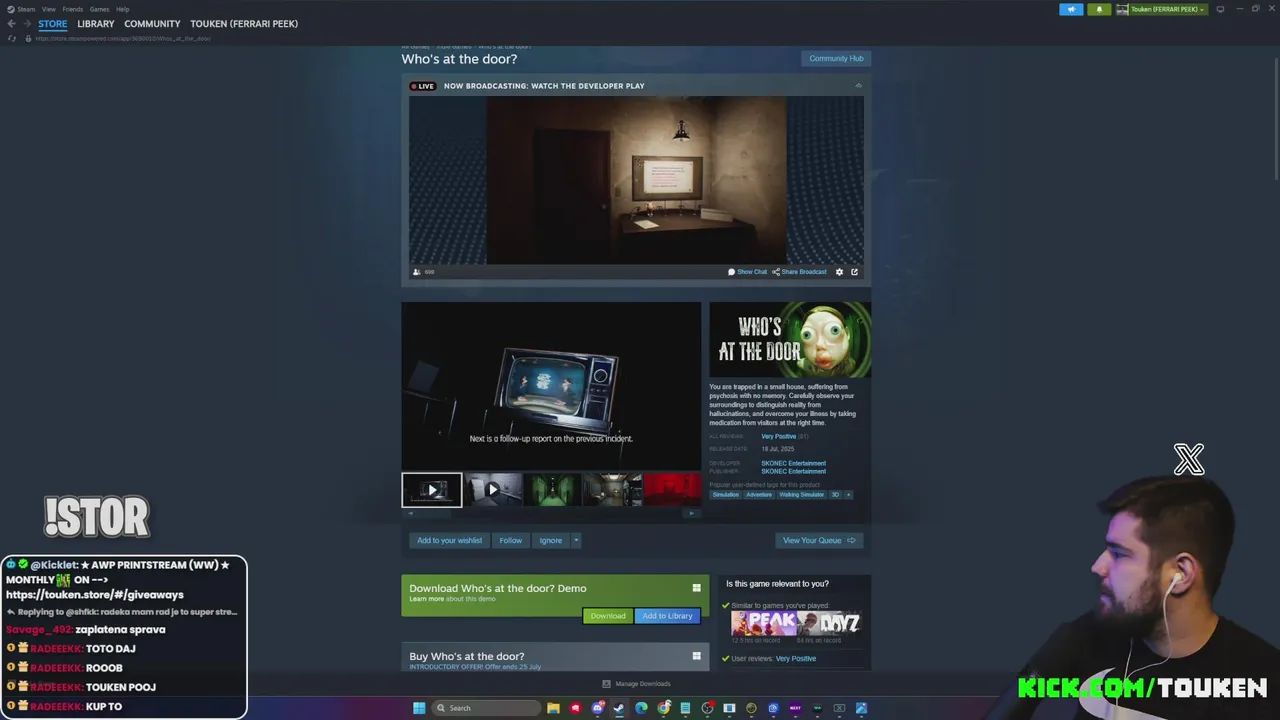The height and width of the screenshot is (720, 1280).
Task: Open the notifications bell icon
Action: coord(1099,9)
